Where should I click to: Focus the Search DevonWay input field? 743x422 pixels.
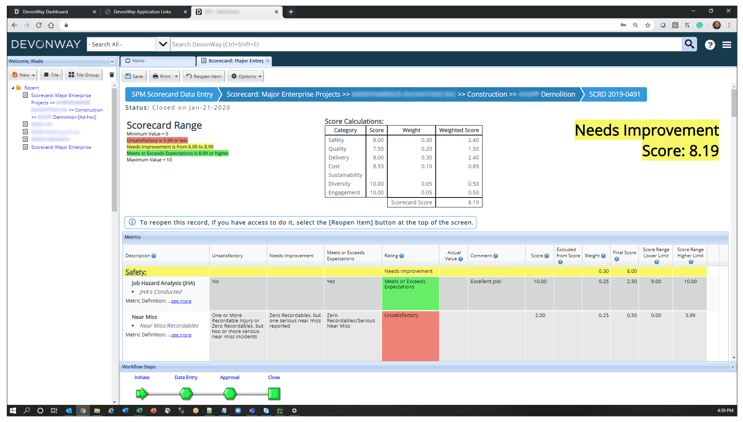tap(426, 44)
